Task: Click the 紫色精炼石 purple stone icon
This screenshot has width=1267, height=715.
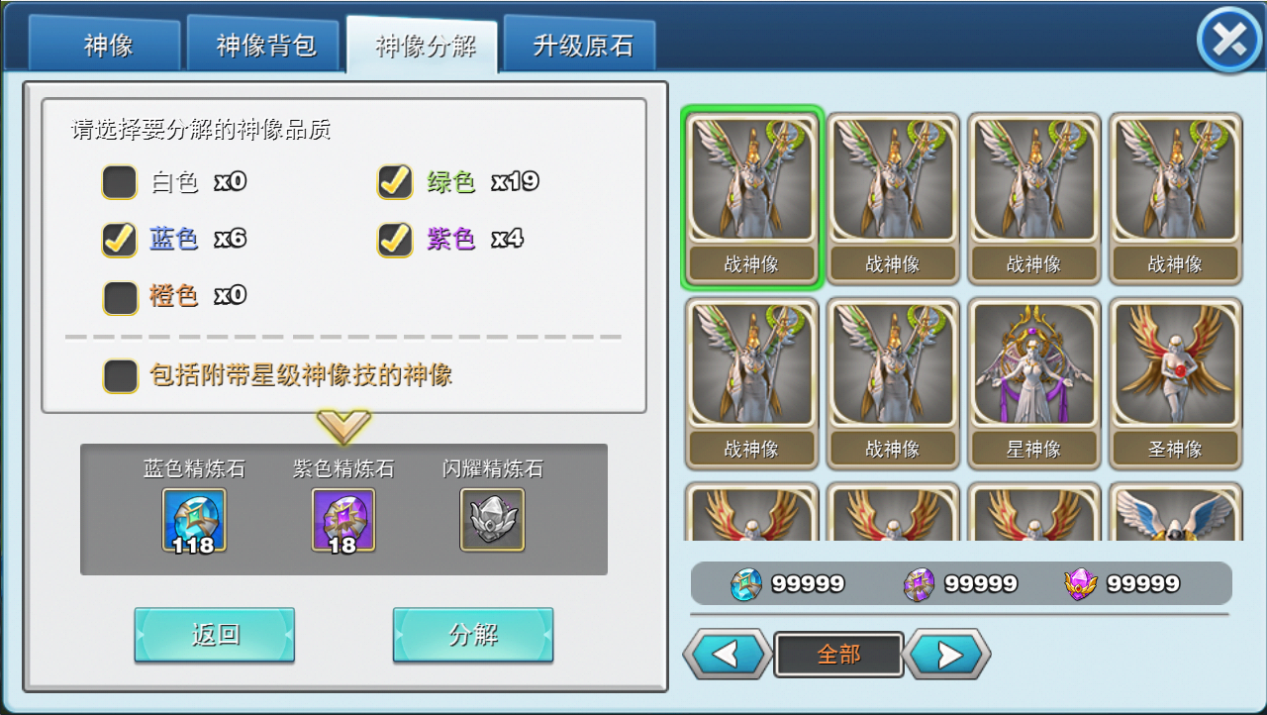Action: click(343, 520)
